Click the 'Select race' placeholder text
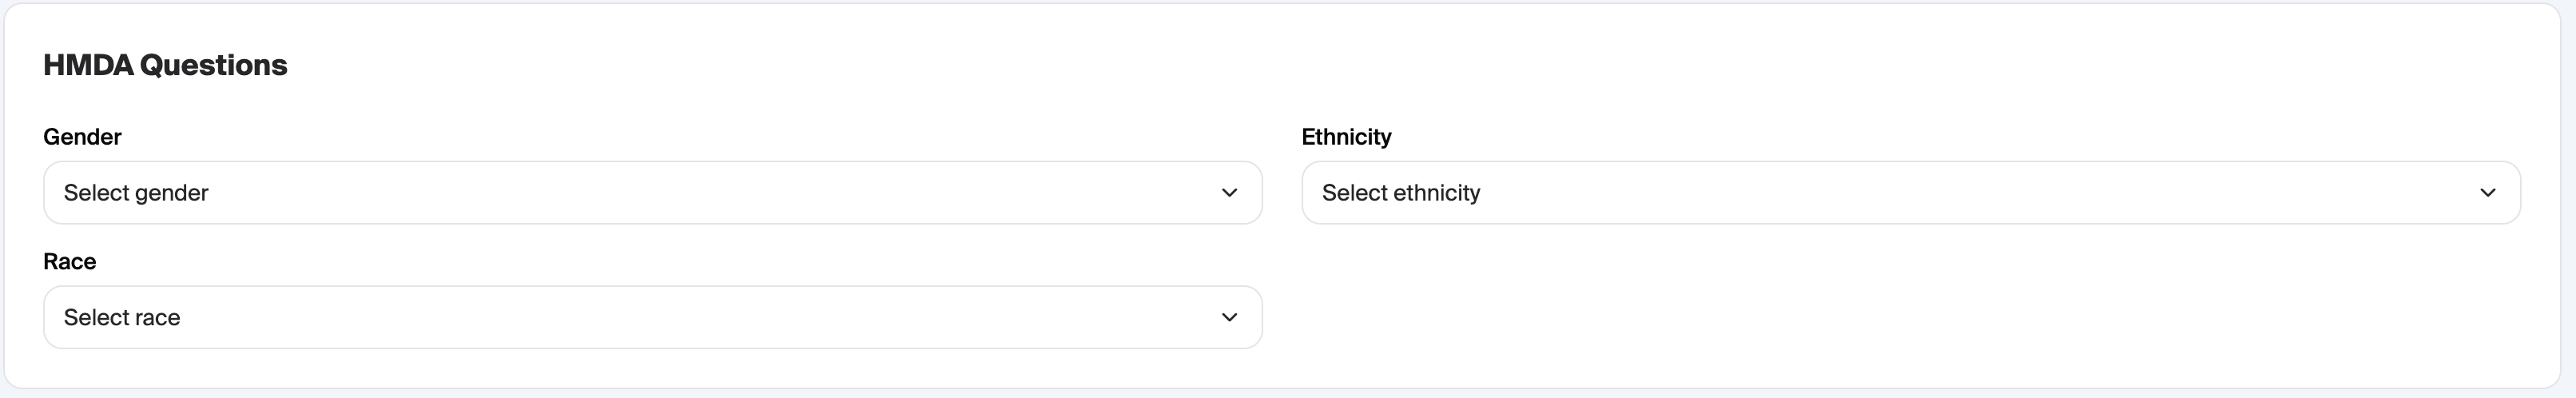 point(122,317)
